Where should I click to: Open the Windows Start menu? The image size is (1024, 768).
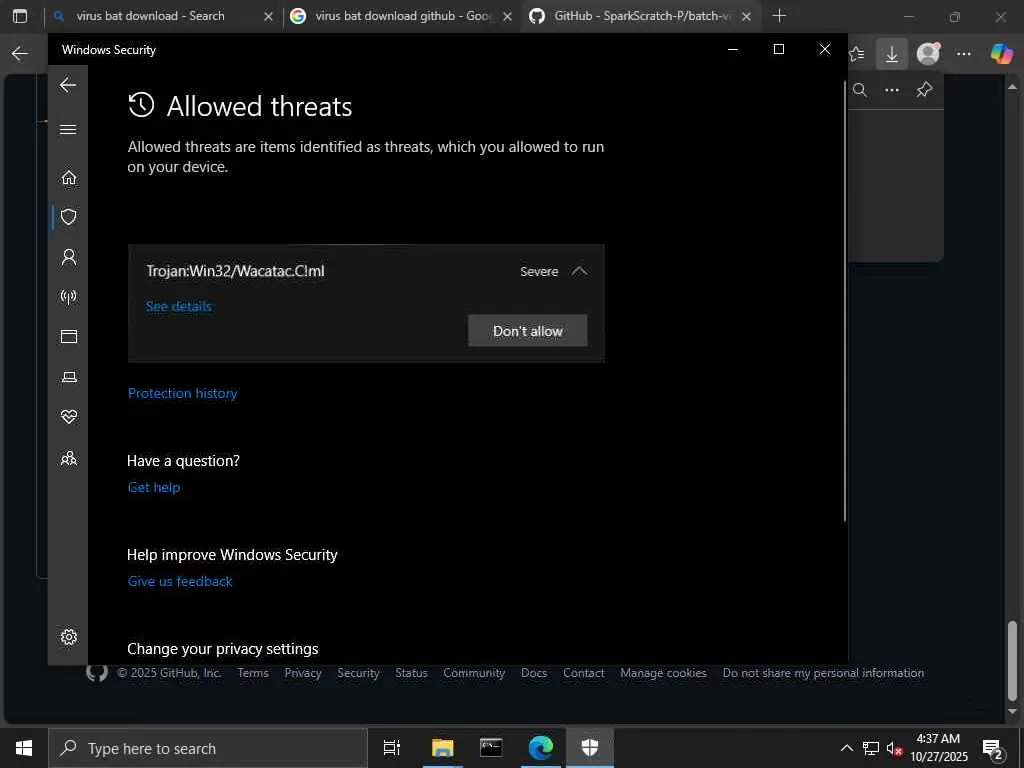(x=24, y=748)
